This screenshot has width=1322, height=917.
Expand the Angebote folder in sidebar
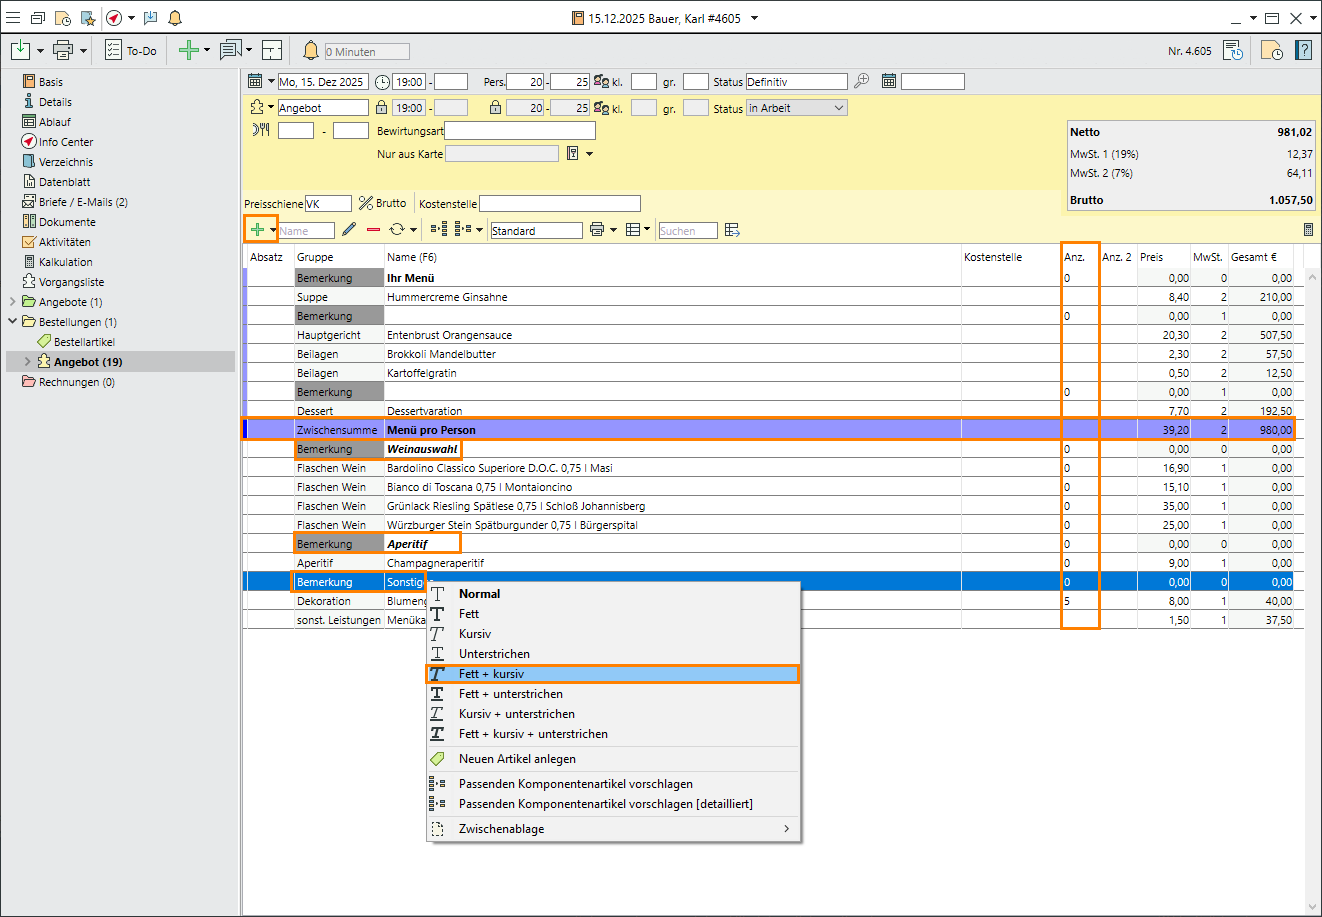(x=13, y=302)
